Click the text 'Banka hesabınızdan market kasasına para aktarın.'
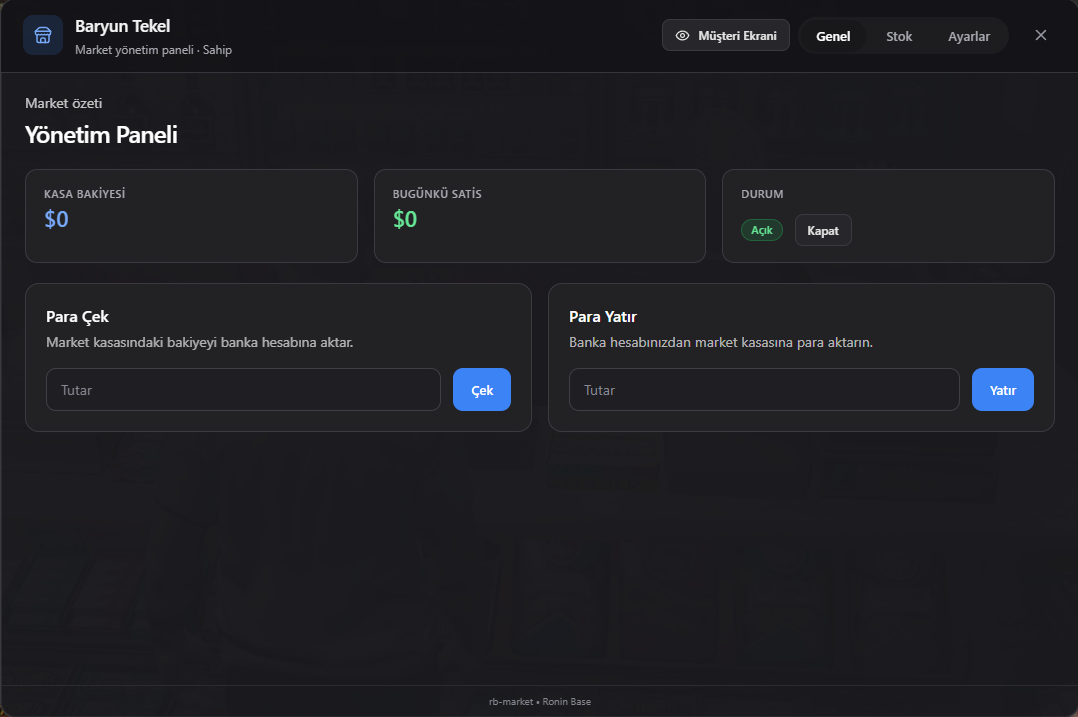The width and height of the screenshot is (1078, 717). point(721,342)
